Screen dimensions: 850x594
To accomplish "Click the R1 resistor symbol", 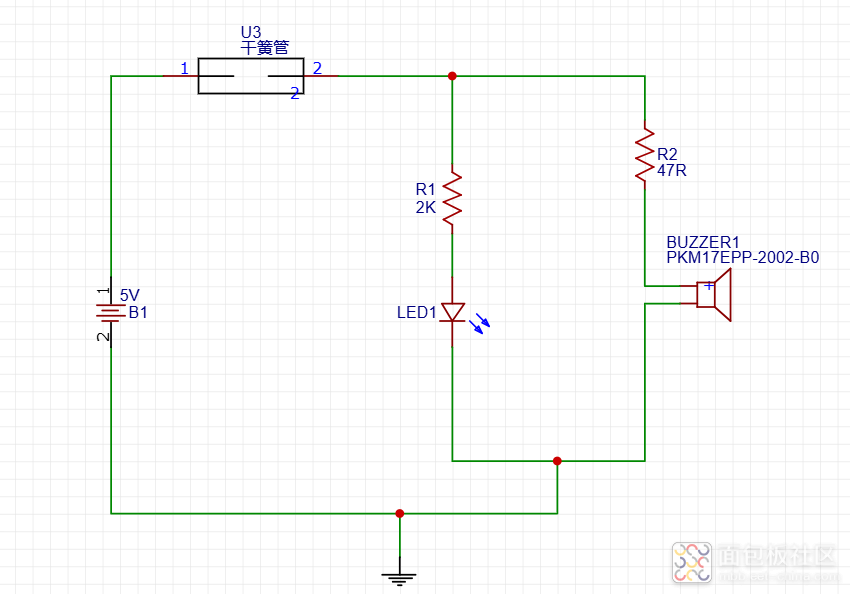I will pos(452,196).
